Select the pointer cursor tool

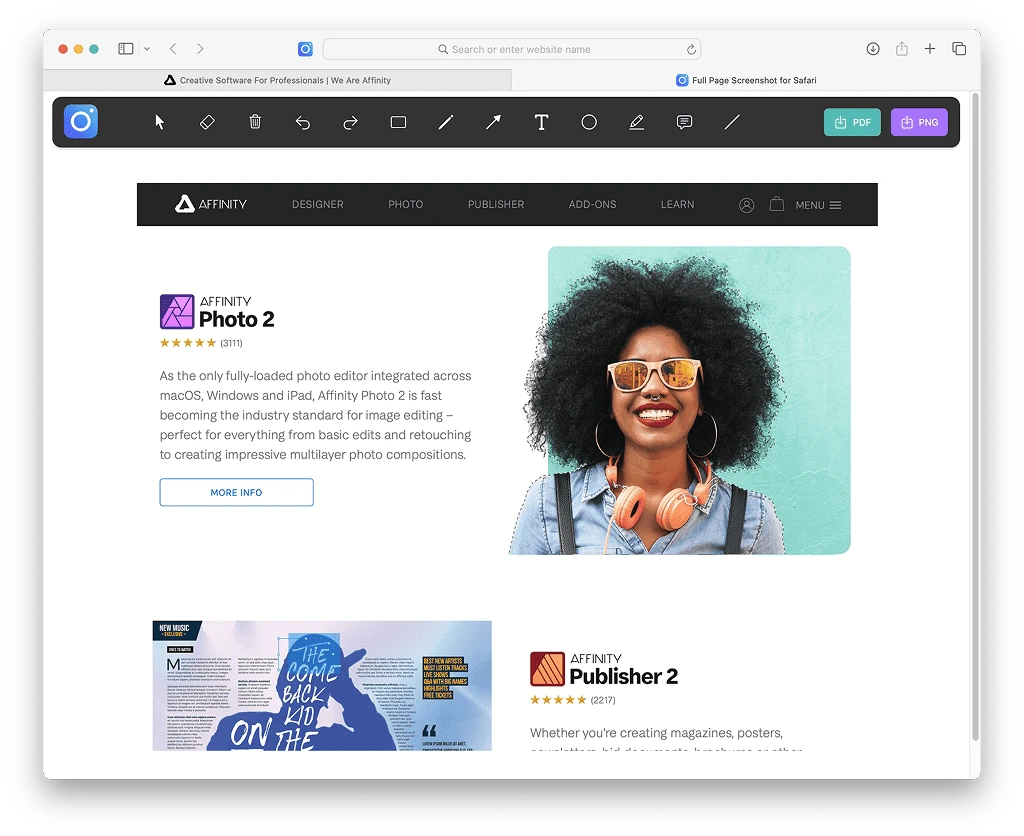pos(159,122)
